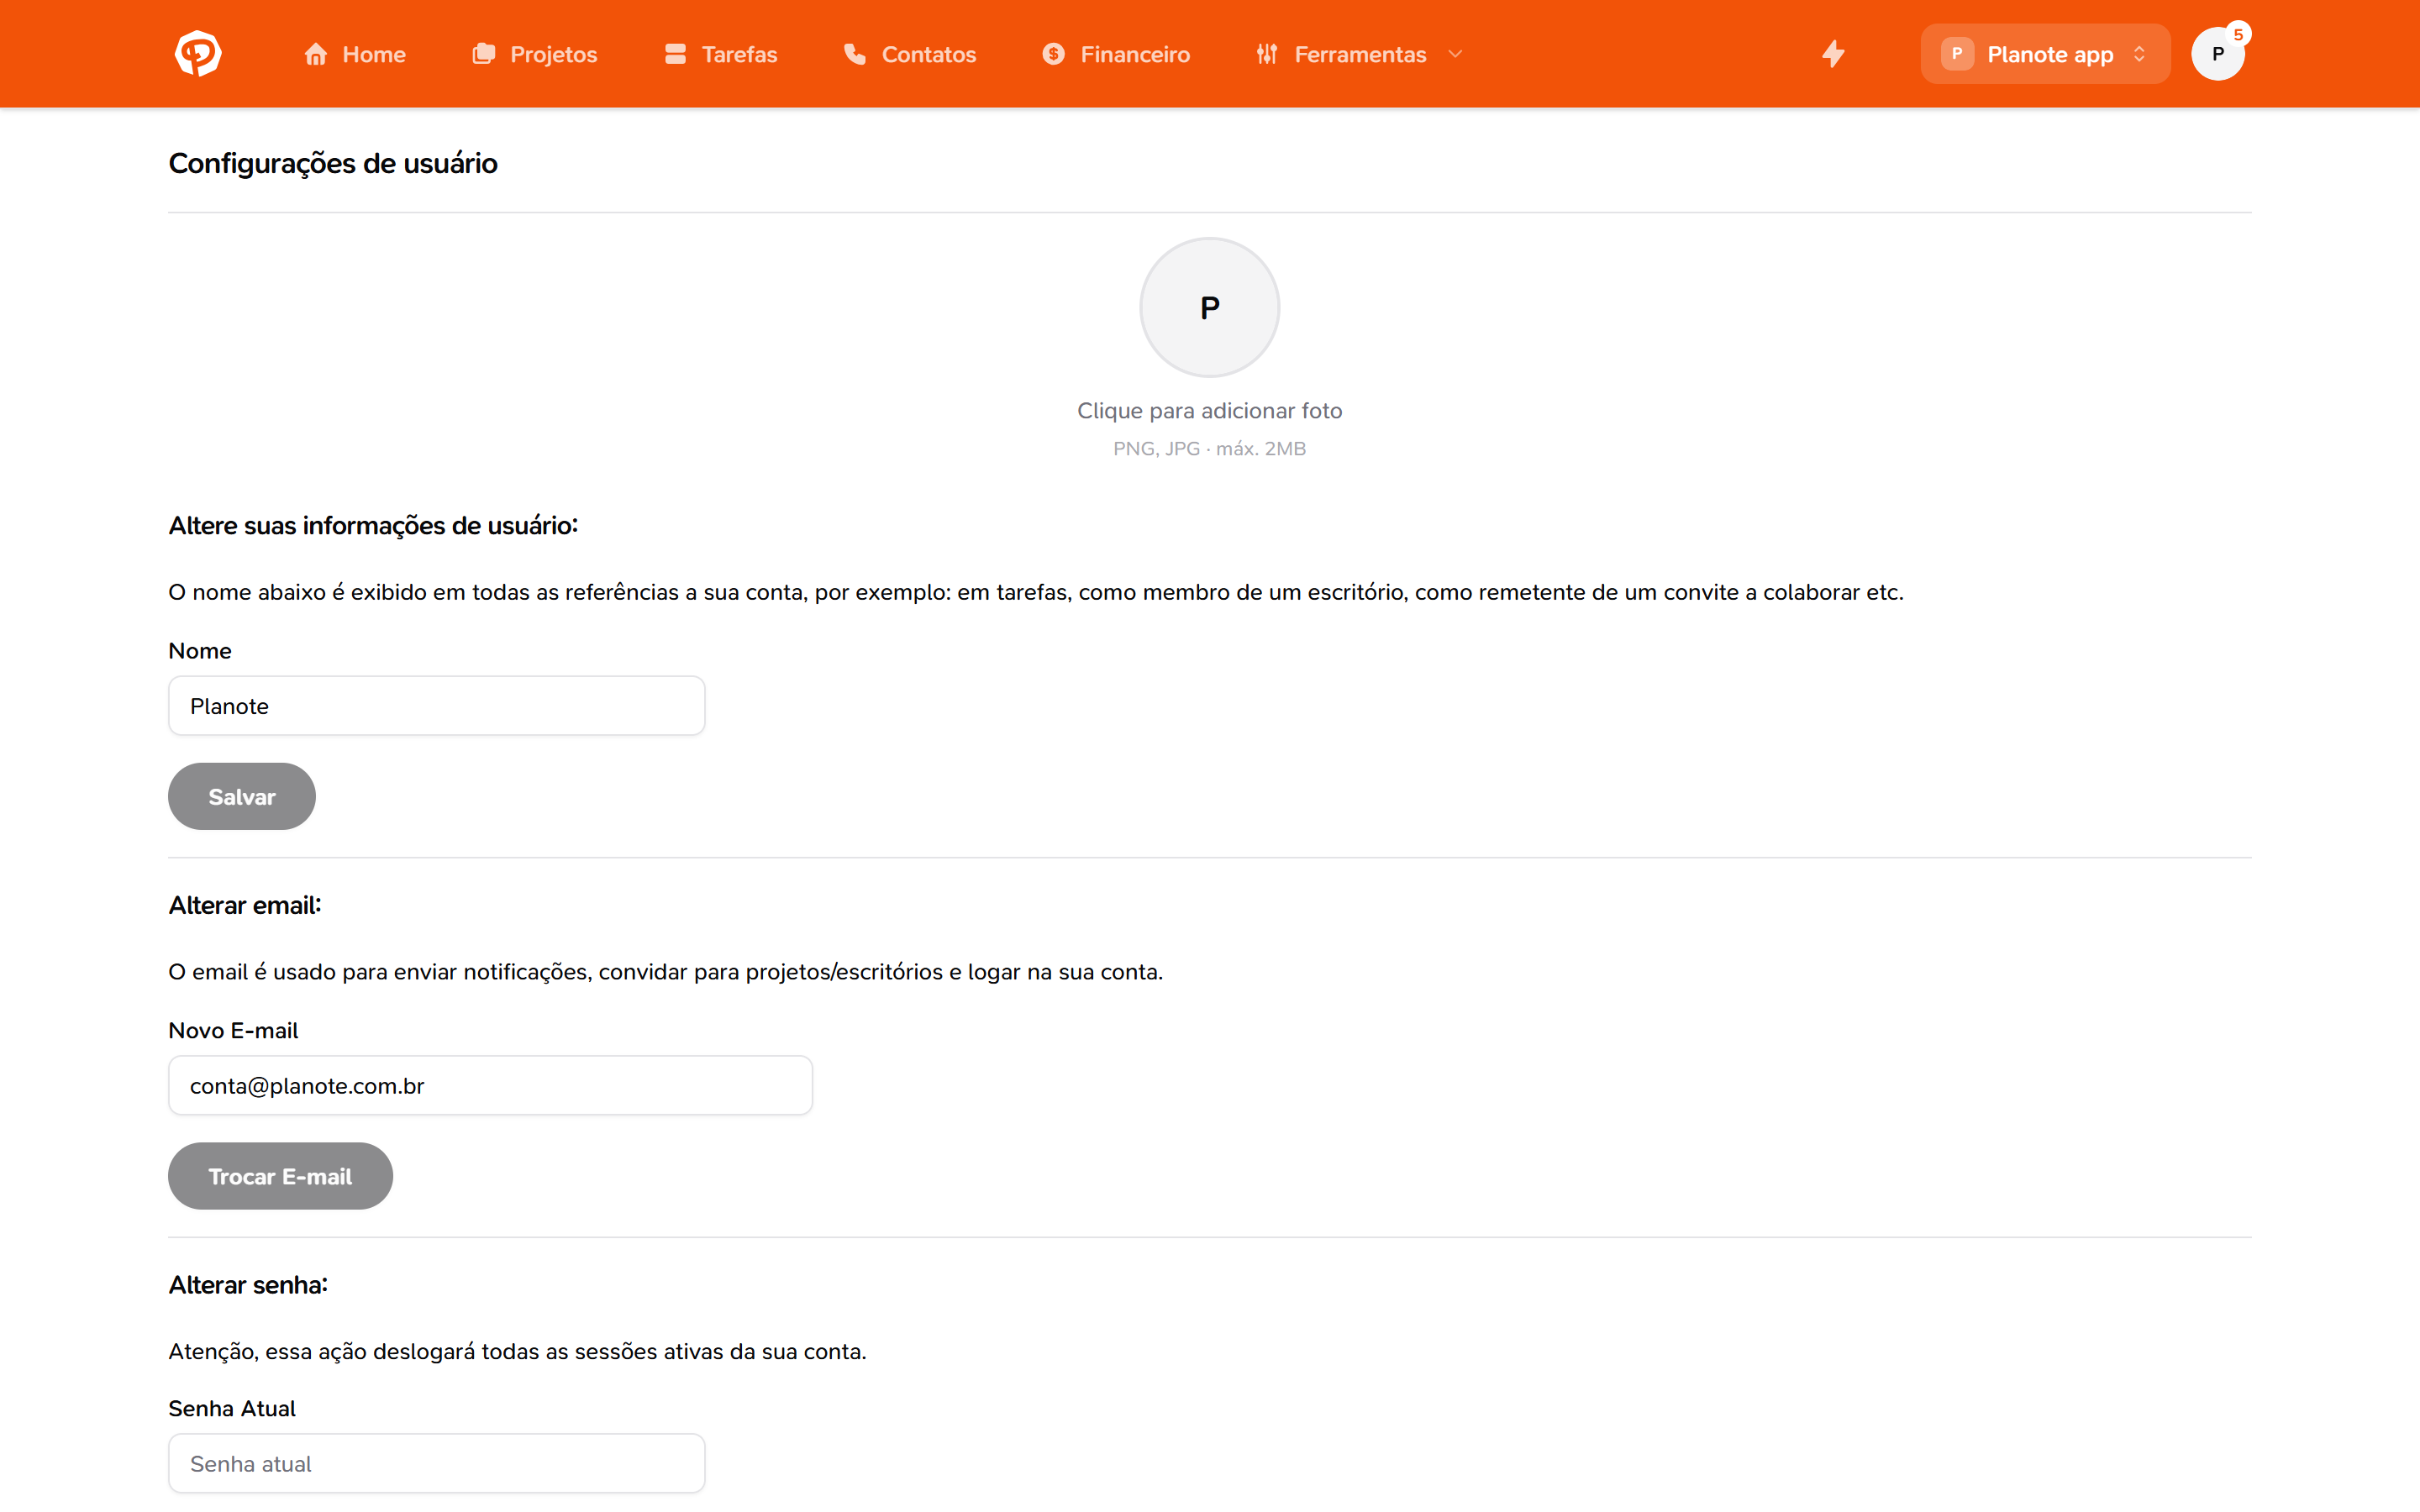Image resolution: width=2420 pixels, height=1512 pixels.
Task: Open the lightning bolt quick actions
Action: (1833, 54)
